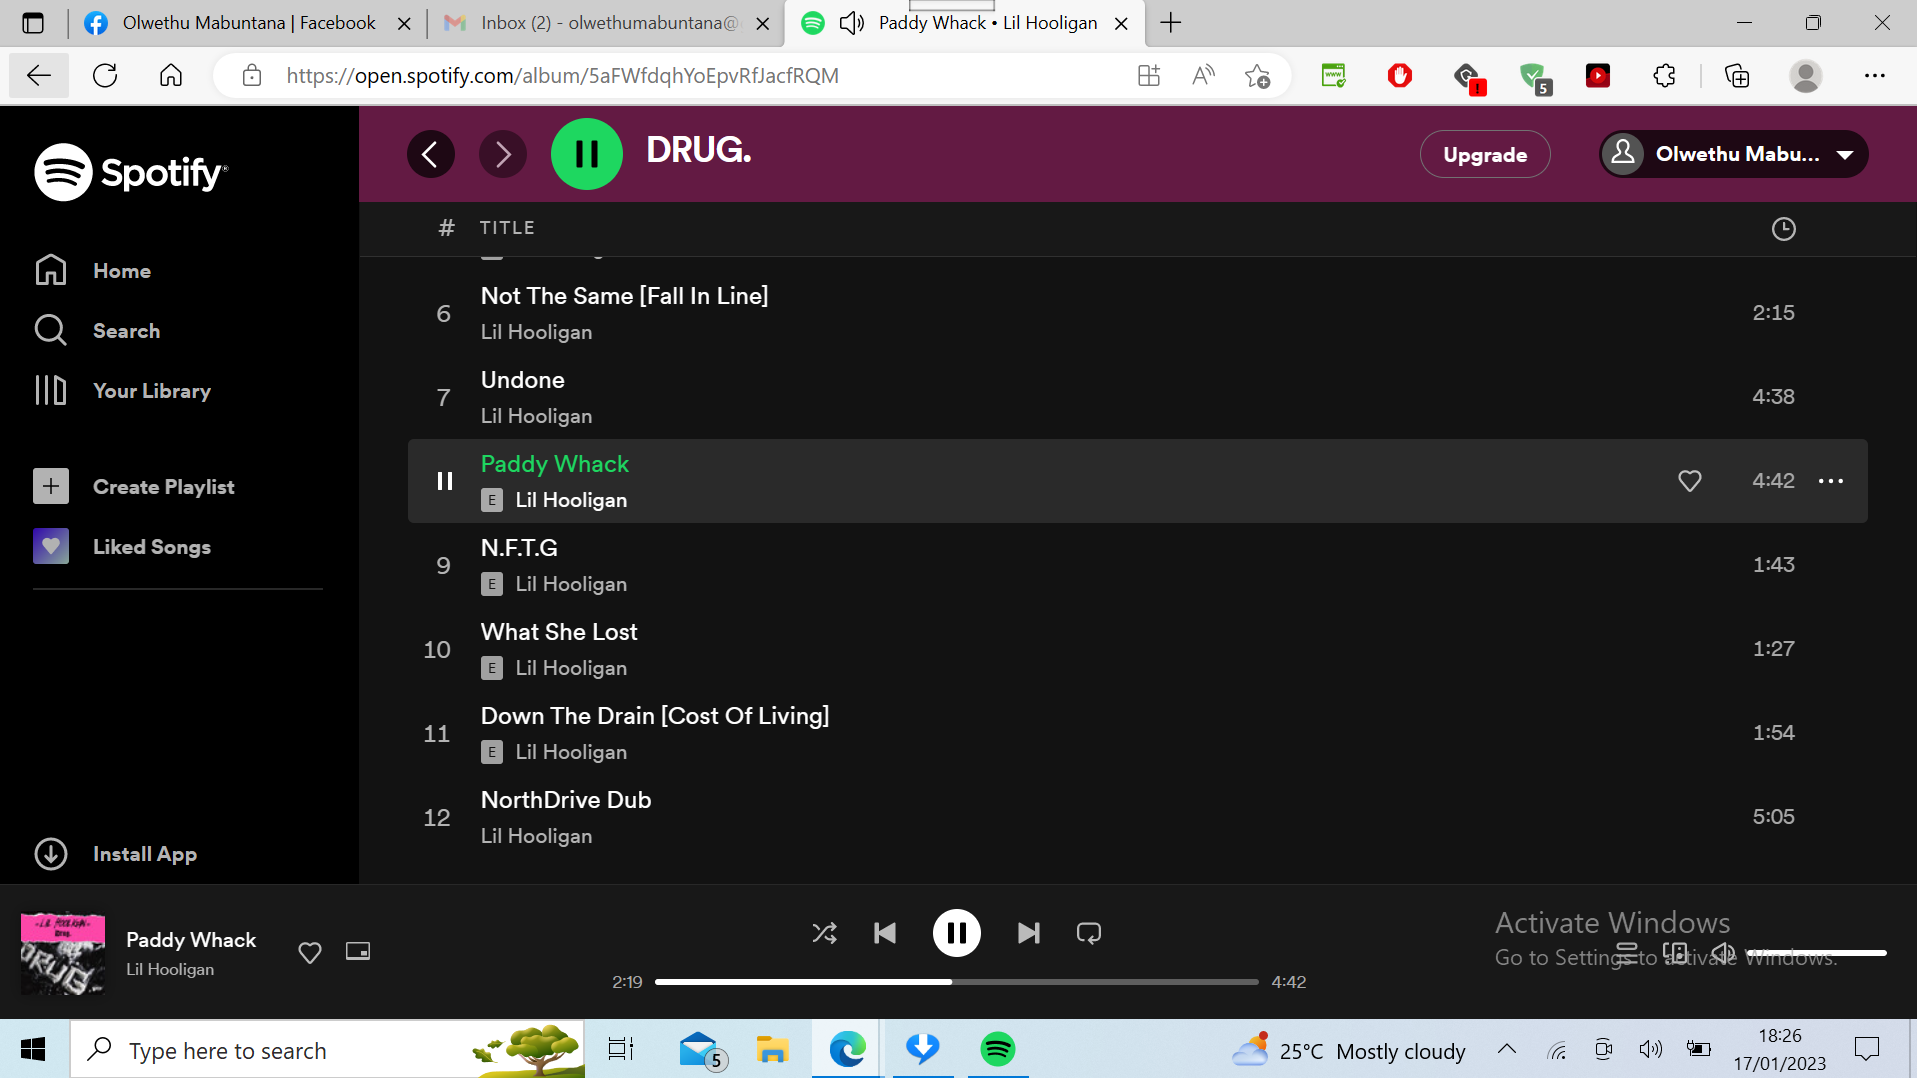
Task: Switch to the Gmail Inbox tab
Action: tap(608, 23)
